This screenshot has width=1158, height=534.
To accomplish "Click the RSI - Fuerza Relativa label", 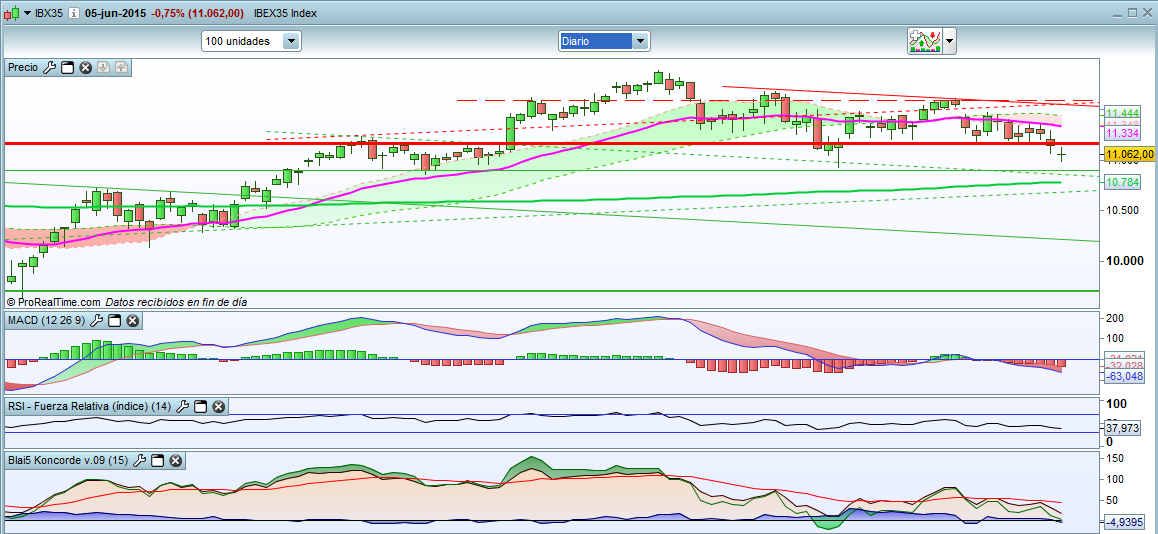I will [90, 406].
